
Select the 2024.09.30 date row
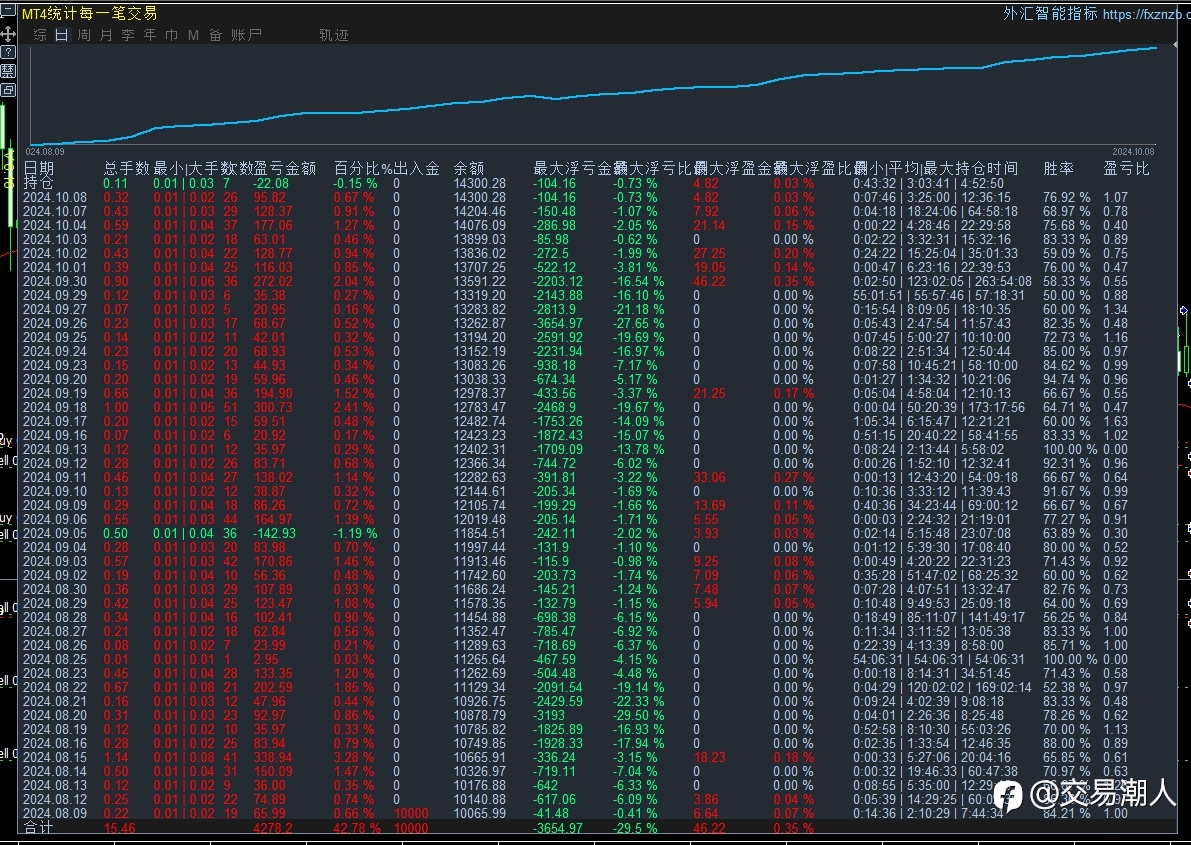coord(55,281)
